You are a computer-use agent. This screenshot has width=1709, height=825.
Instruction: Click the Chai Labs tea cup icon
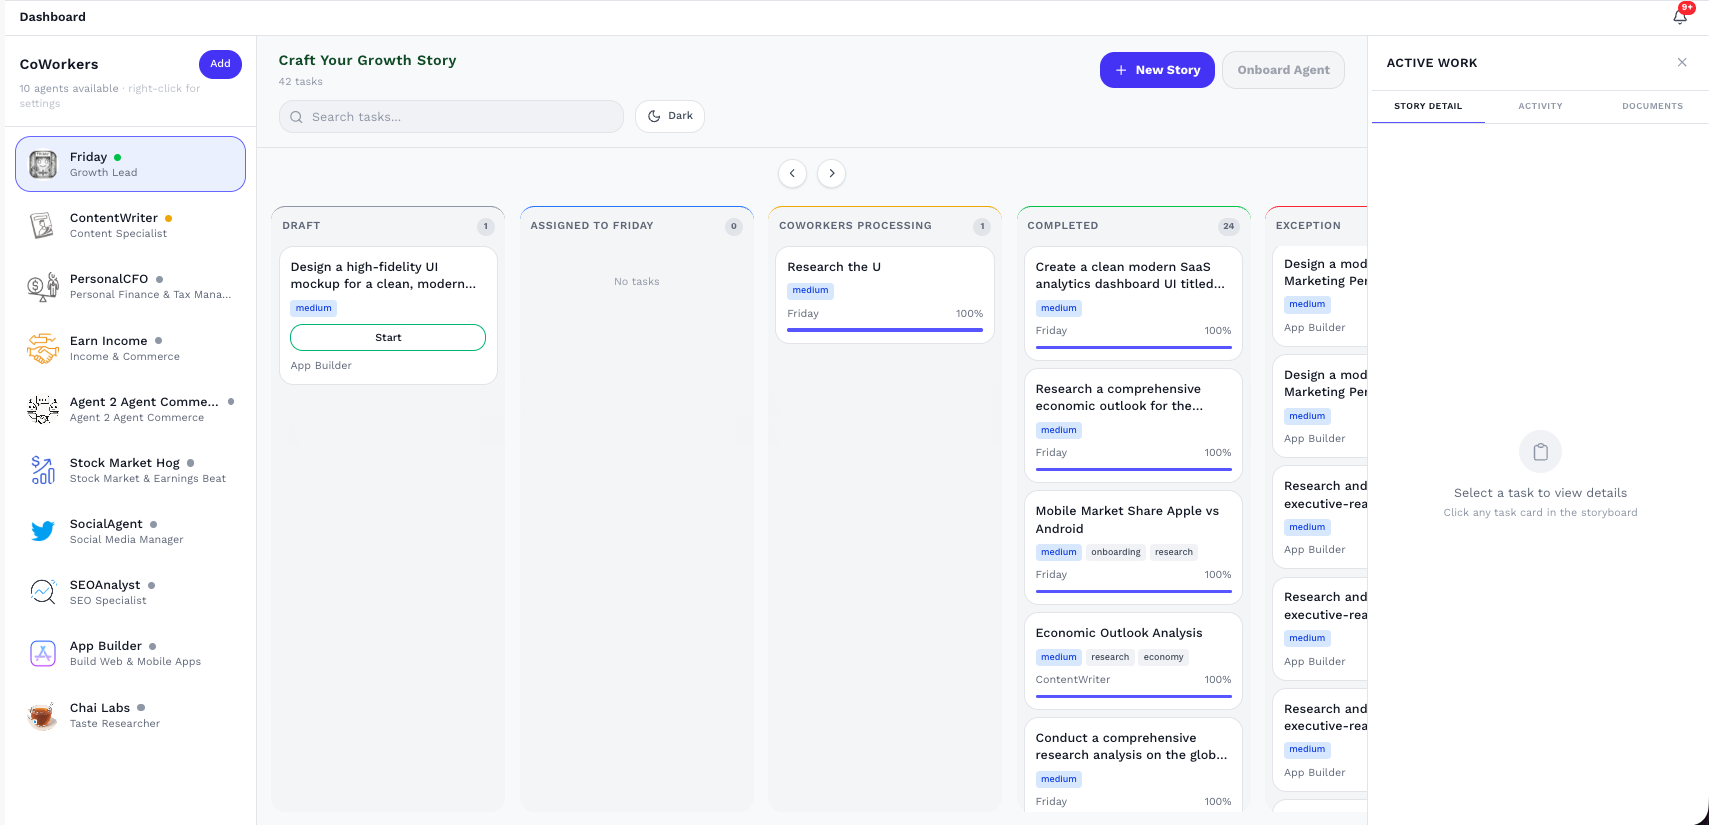click(43, 715)
